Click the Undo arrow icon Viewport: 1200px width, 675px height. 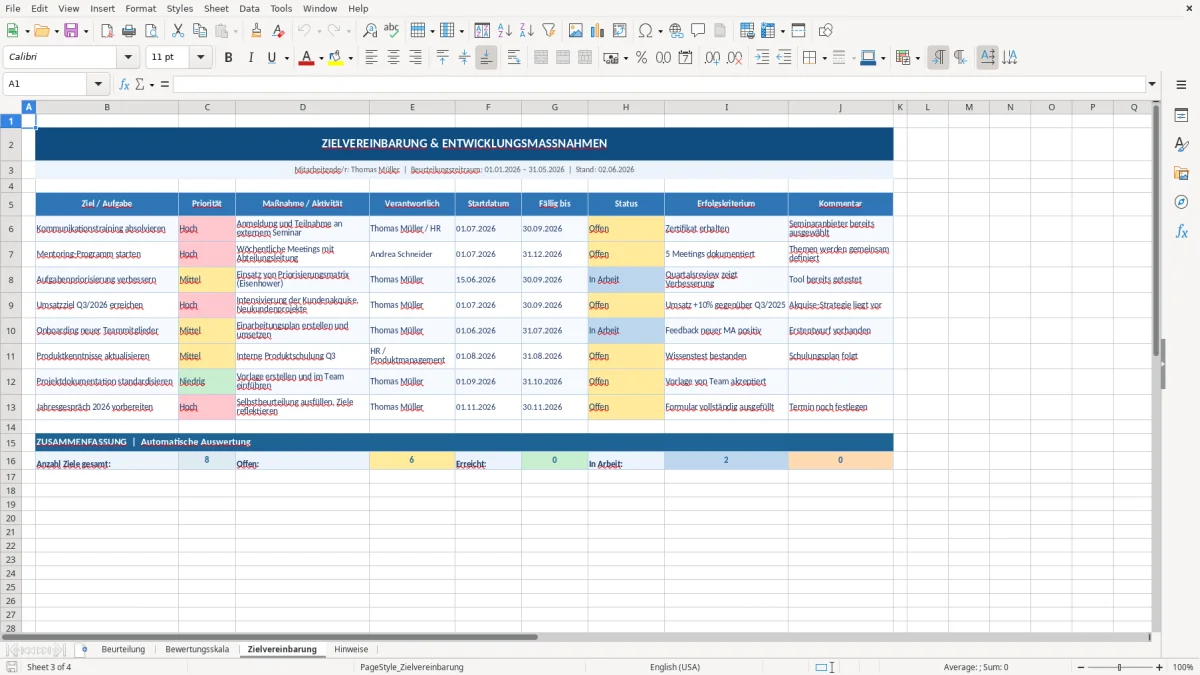click(x=304, y=31)
